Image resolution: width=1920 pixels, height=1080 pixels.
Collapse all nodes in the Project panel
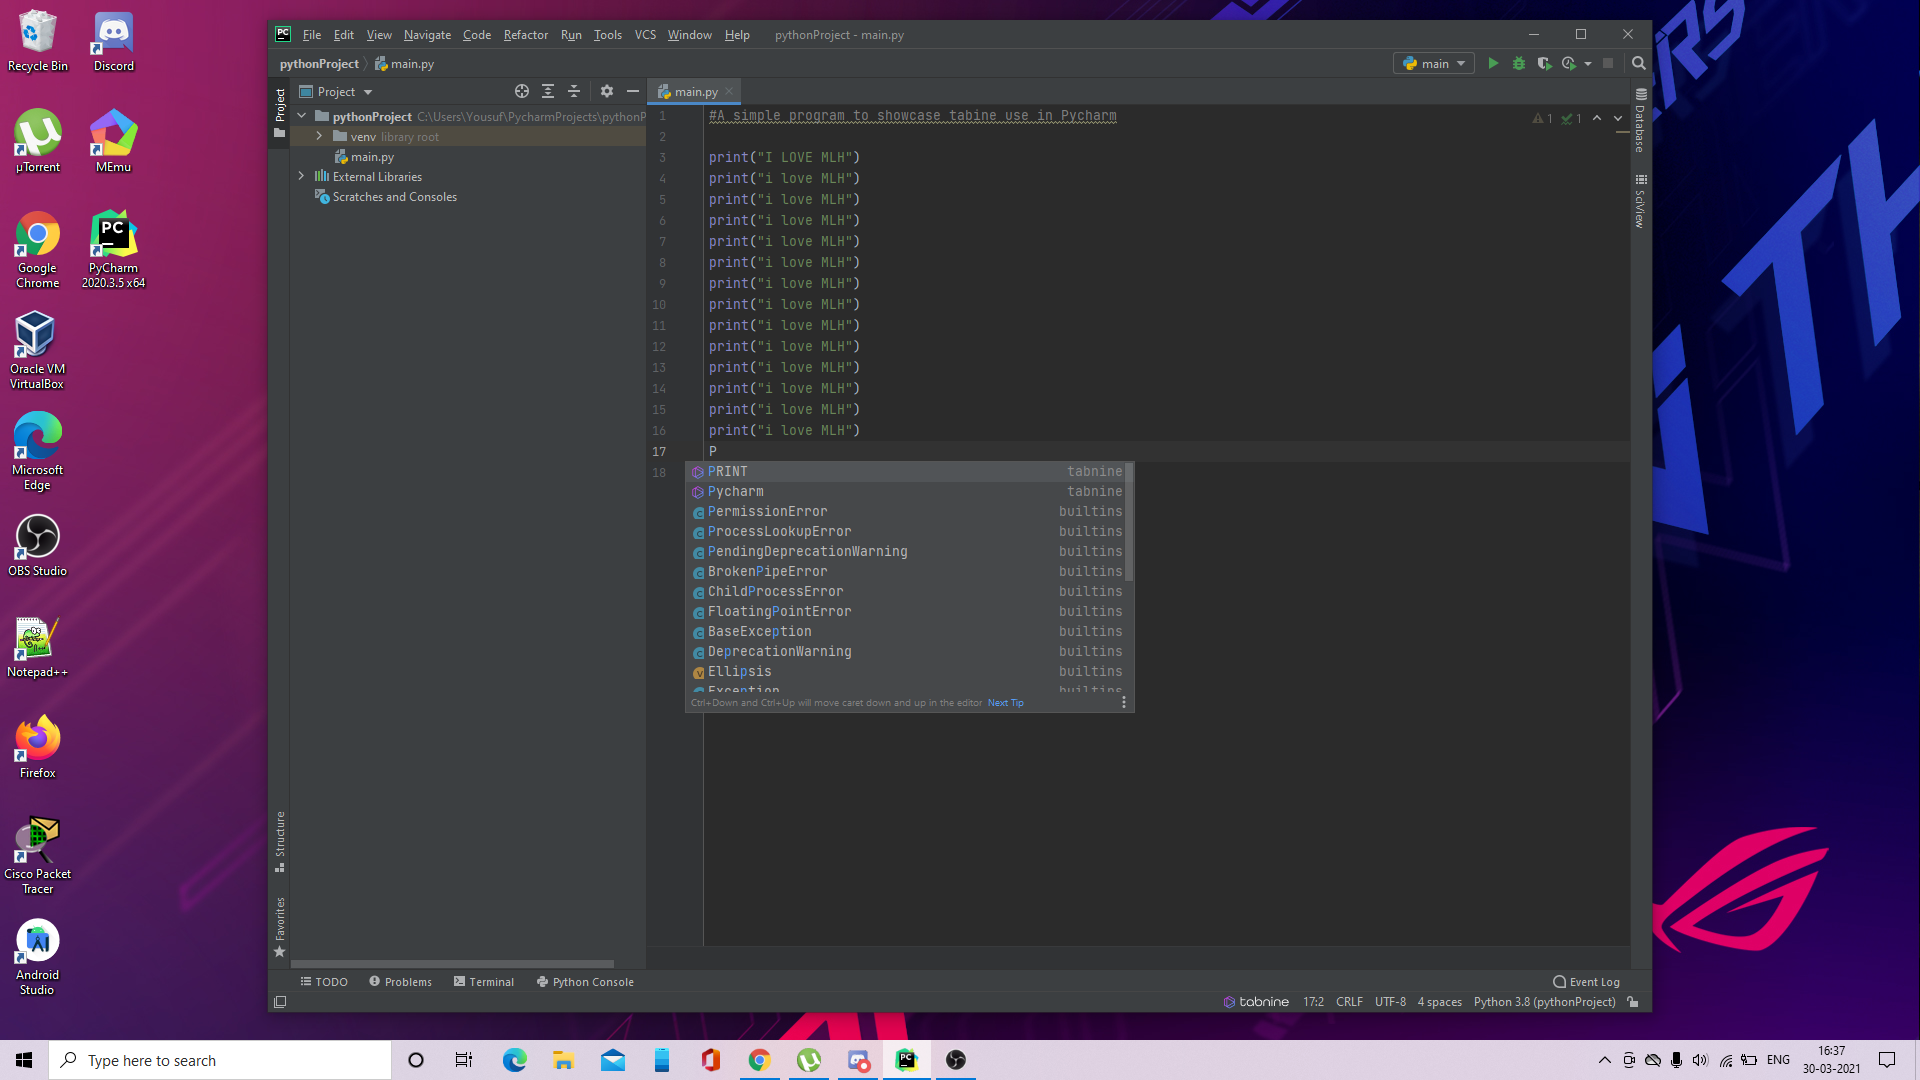click(574, 91)
